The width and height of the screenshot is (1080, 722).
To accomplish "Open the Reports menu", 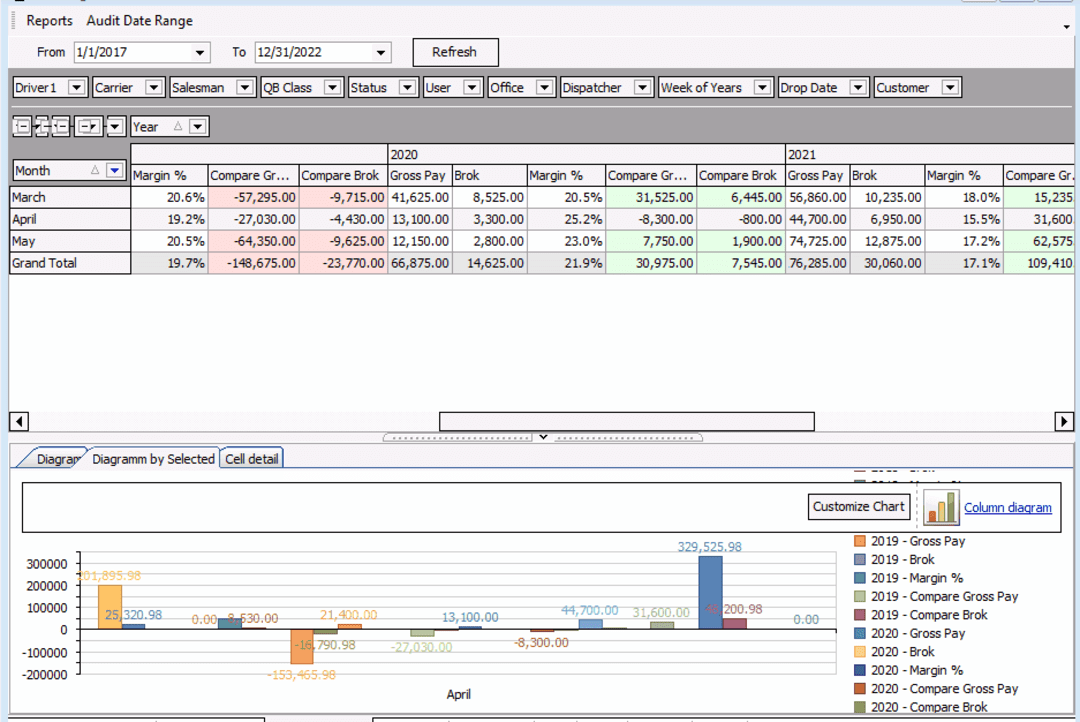I will (x=48, y=20).
